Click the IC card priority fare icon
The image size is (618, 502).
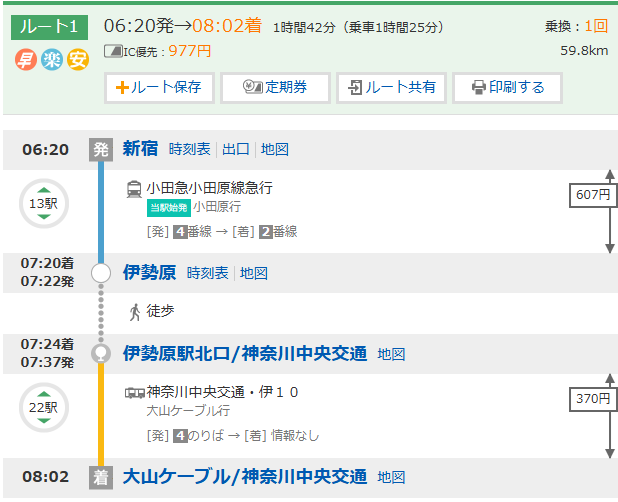112,50
